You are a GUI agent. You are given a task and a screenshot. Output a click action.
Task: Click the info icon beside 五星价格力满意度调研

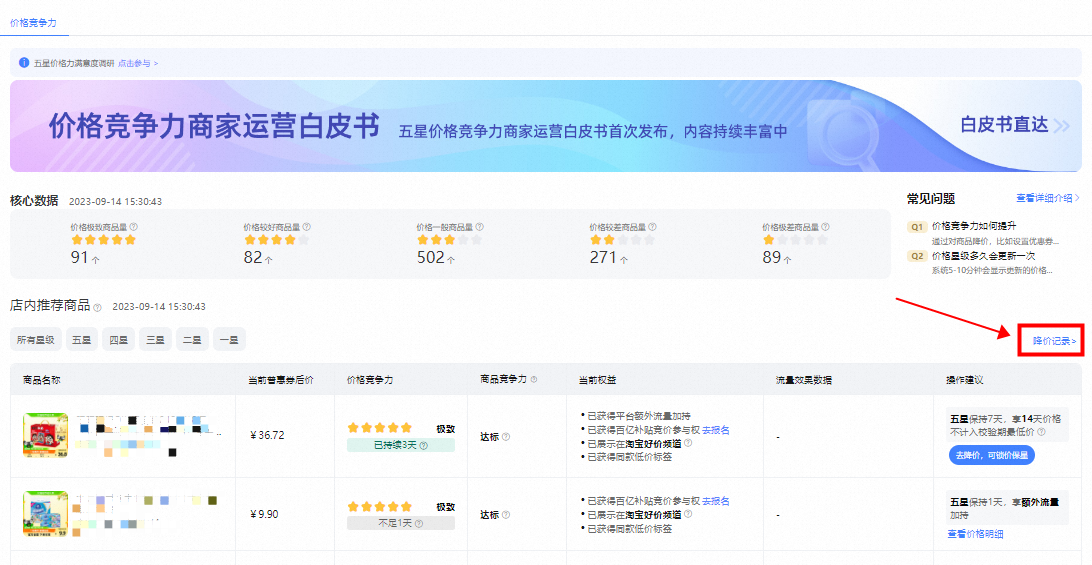[x=24, y=63]
